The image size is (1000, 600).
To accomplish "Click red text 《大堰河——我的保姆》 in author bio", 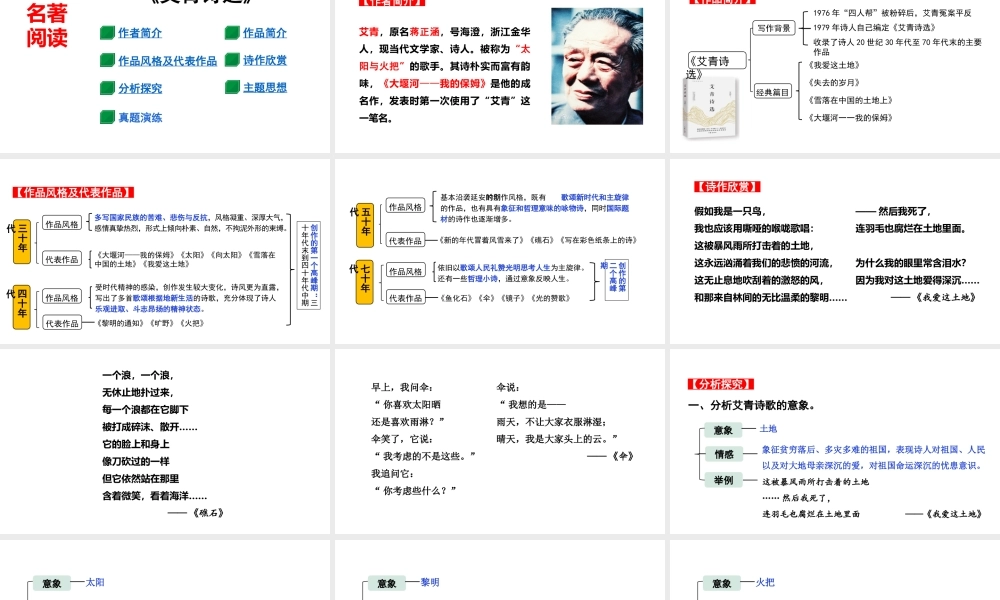I will pyautogui.click(x=434, y=84).
